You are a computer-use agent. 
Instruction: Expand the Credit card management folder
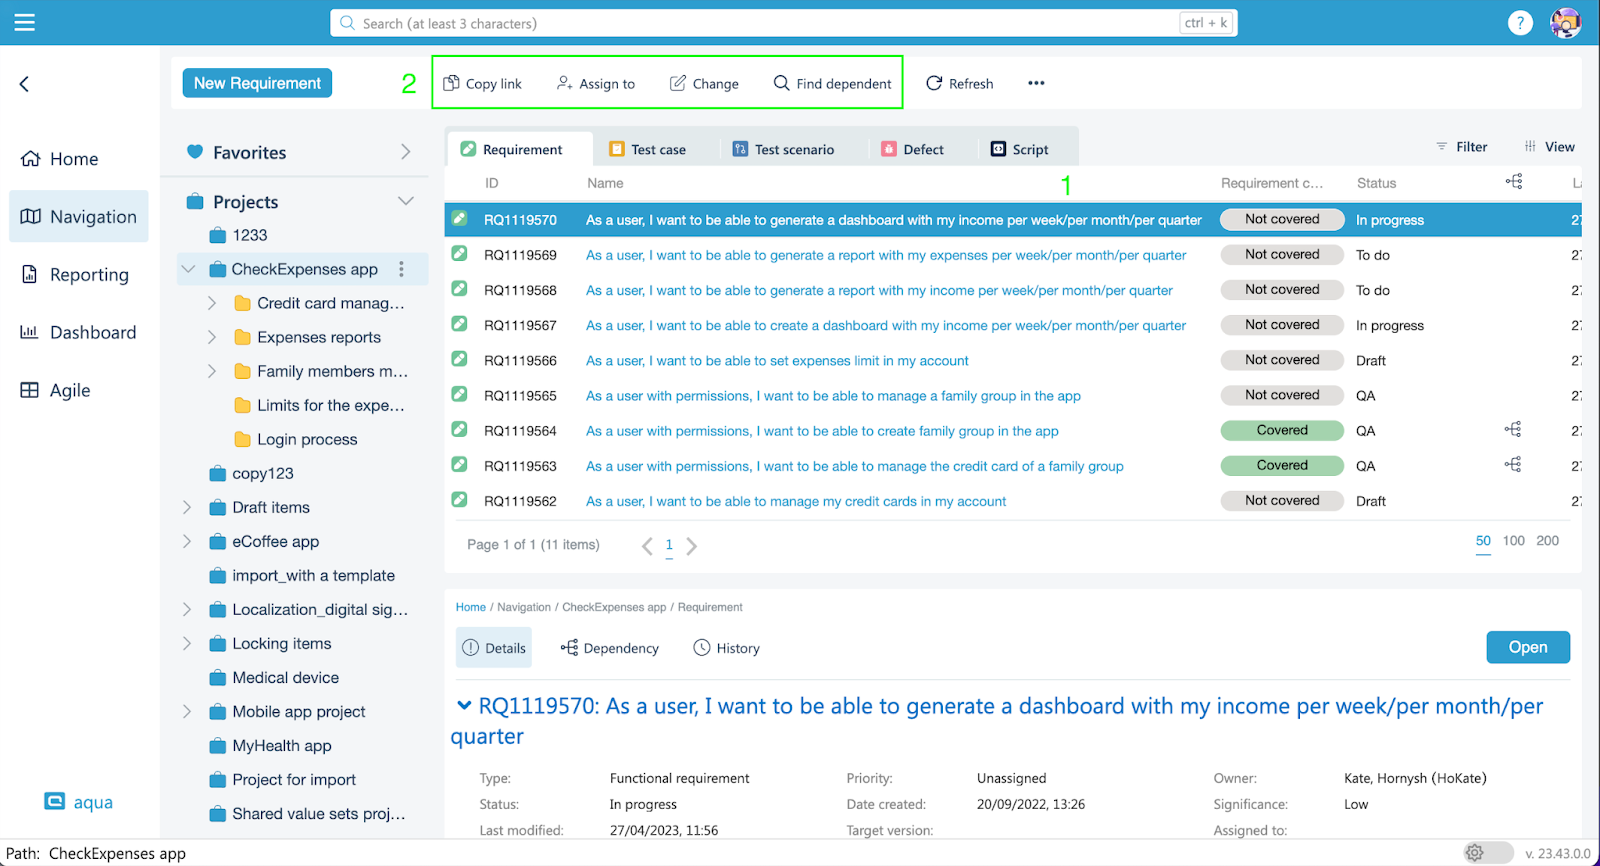coord(211,303)
